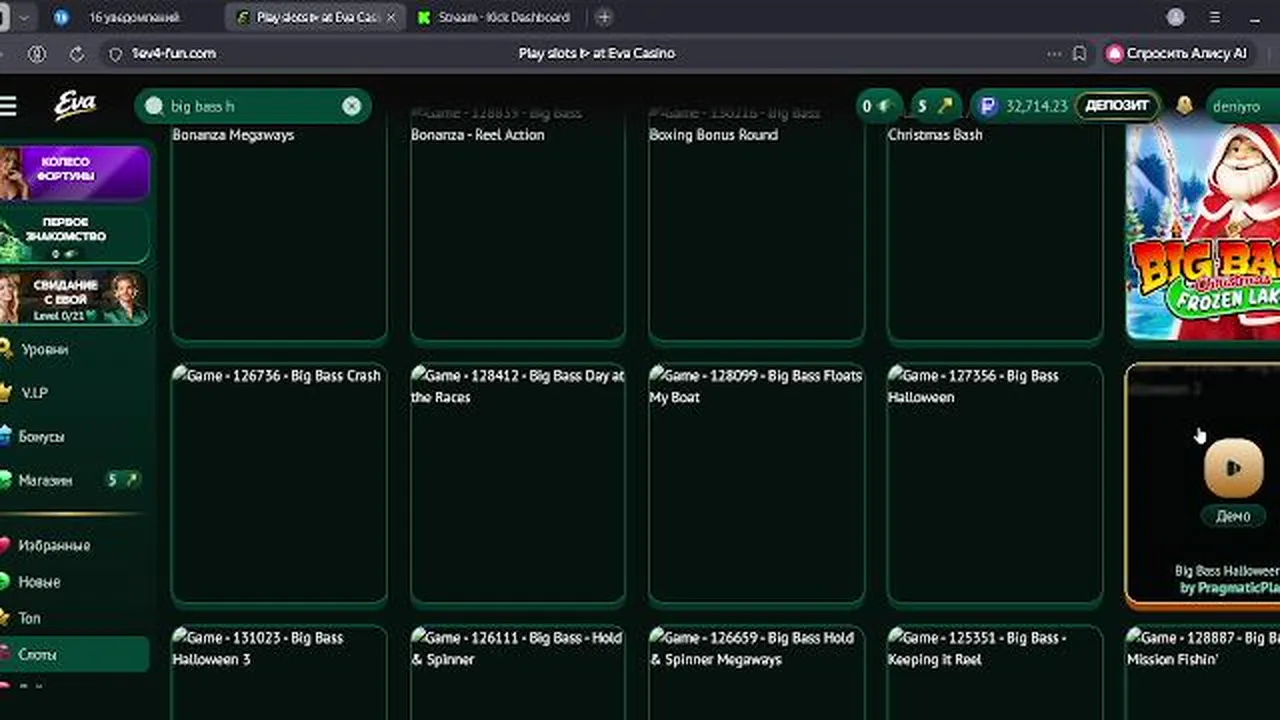Click the 5 arrow counter badge
Image resolution: width=1280 pixels, height=720 pixels.
point(935,106)
